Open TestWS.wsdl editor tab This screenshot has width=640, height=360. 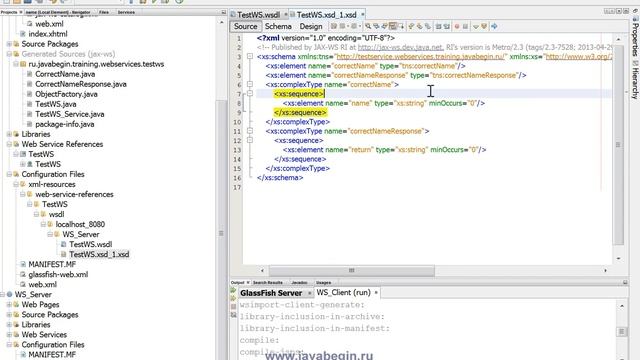tap(258, 15)
